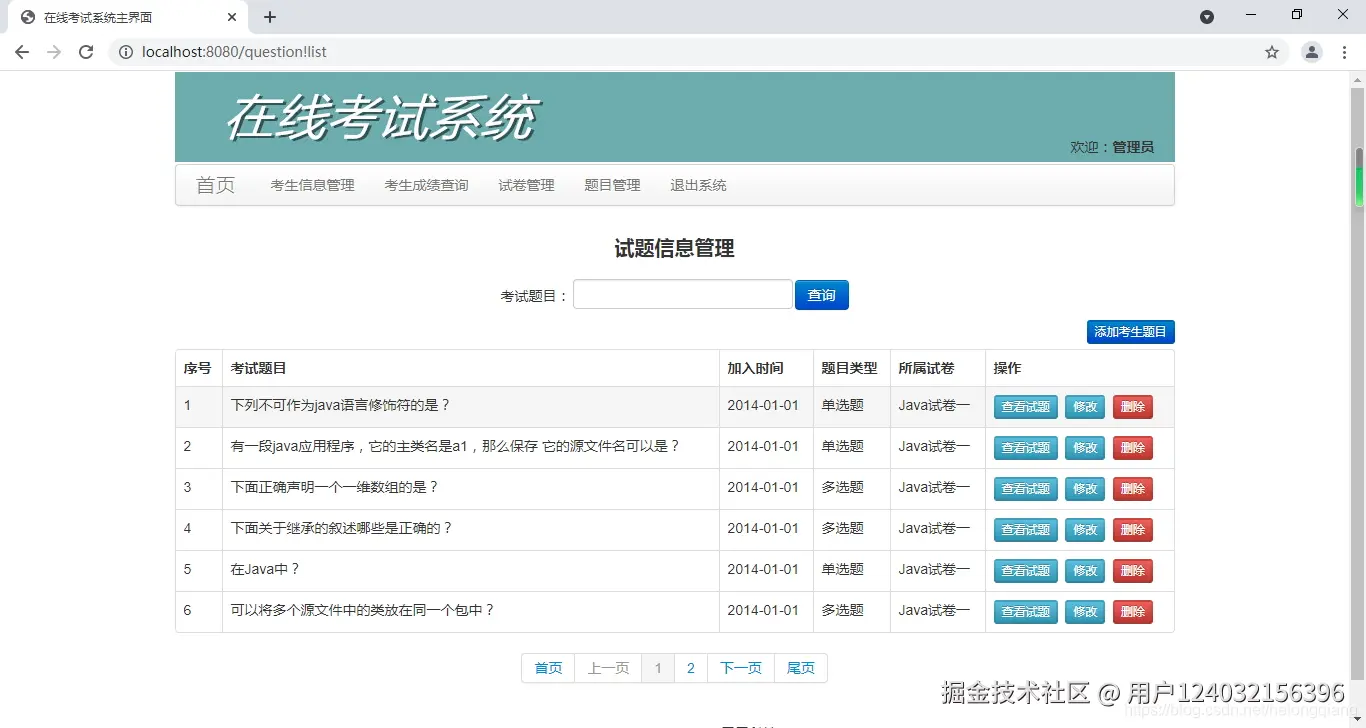
Task: Click 修改 for question 4
Action: click(x=1085, y=530)
